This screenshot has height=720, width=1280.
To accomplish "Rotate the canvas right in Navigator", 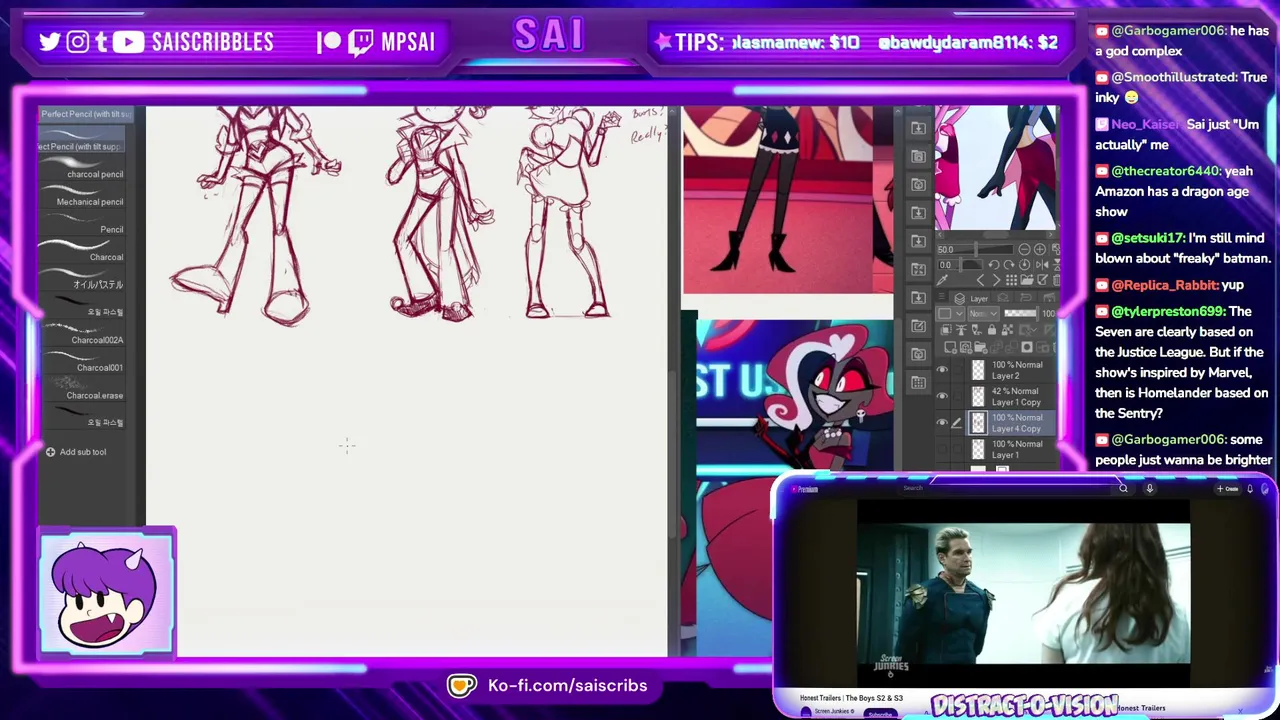I will [1009, 265].
